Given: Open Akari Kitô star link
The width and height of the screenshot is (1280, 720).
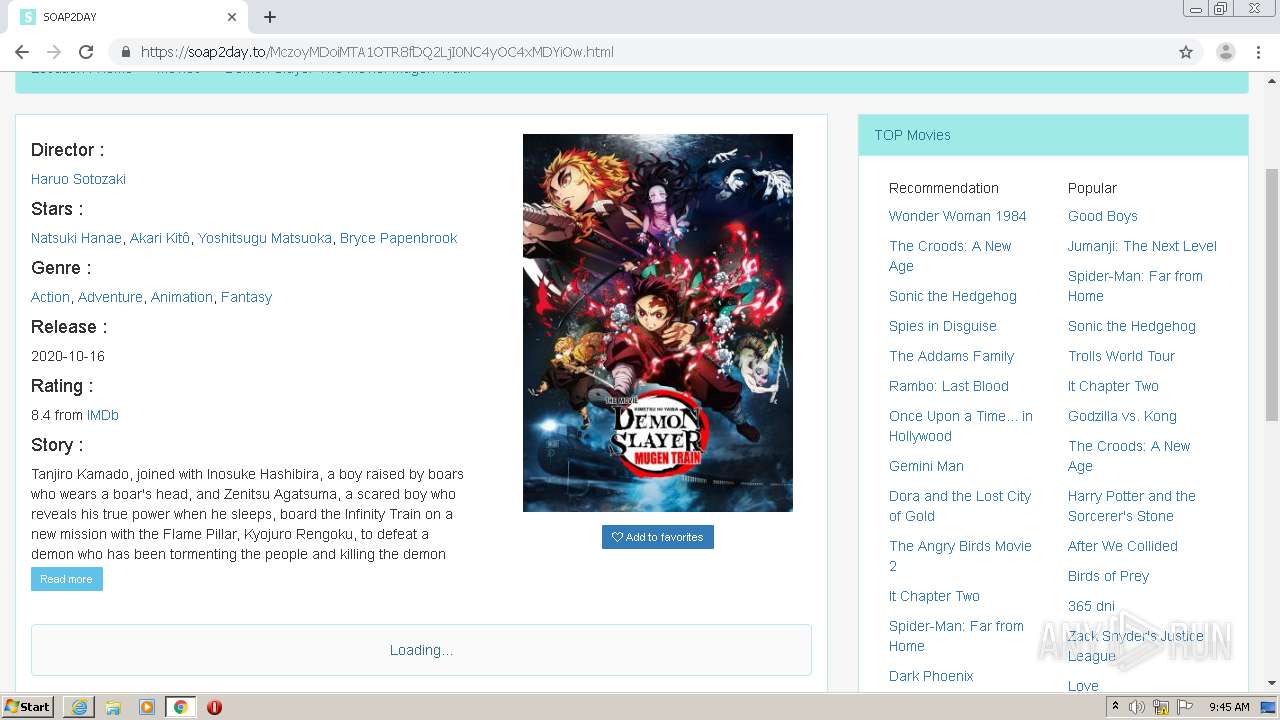Looking at the screenshot, I should (160, 238).
